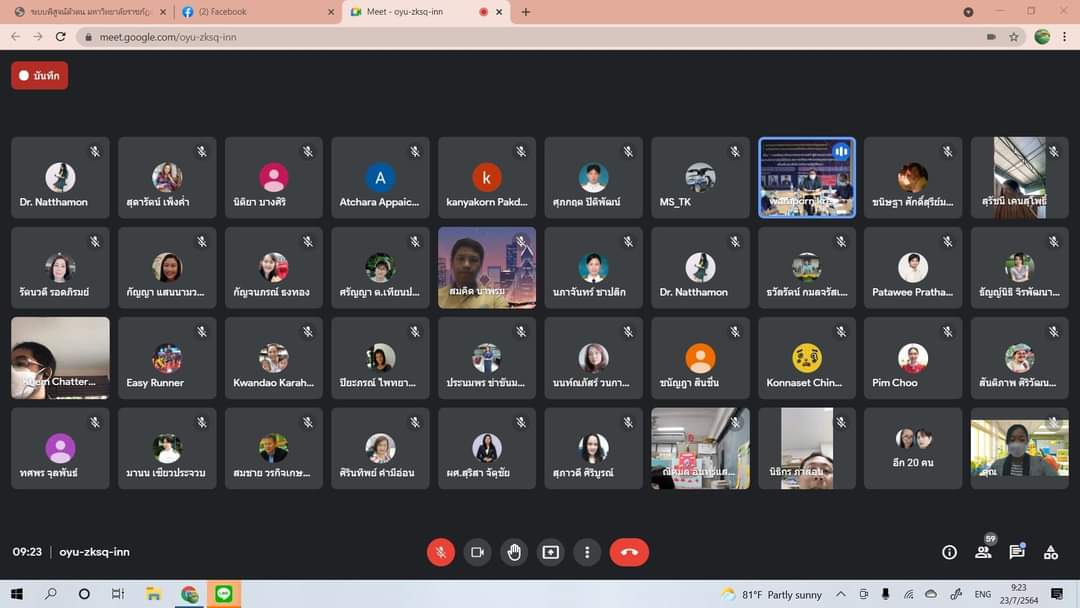Expand the system tray hidden icons chevron
1080x608 pixels.
[841, 594]
